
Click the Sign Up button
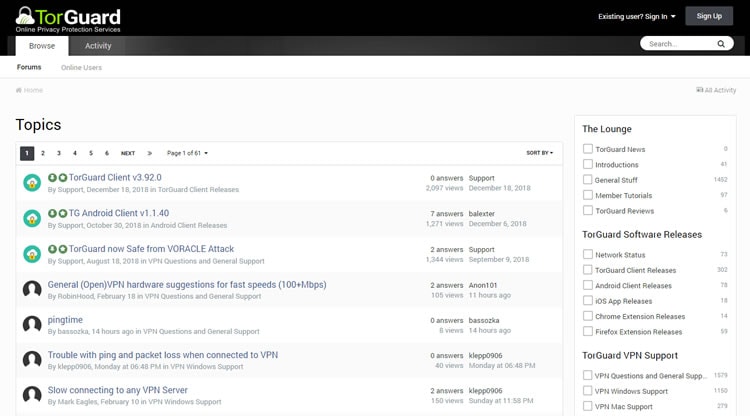709,16
